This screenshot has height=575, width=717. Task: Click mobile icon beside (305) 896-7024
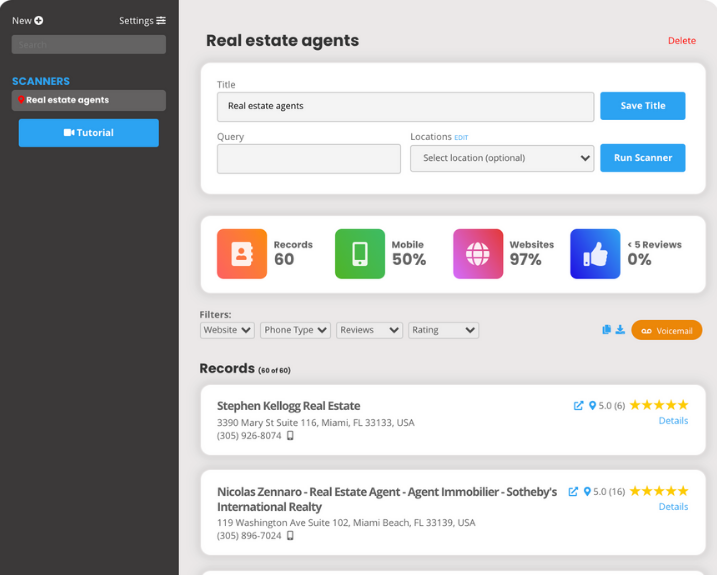[x=290, y=536]
